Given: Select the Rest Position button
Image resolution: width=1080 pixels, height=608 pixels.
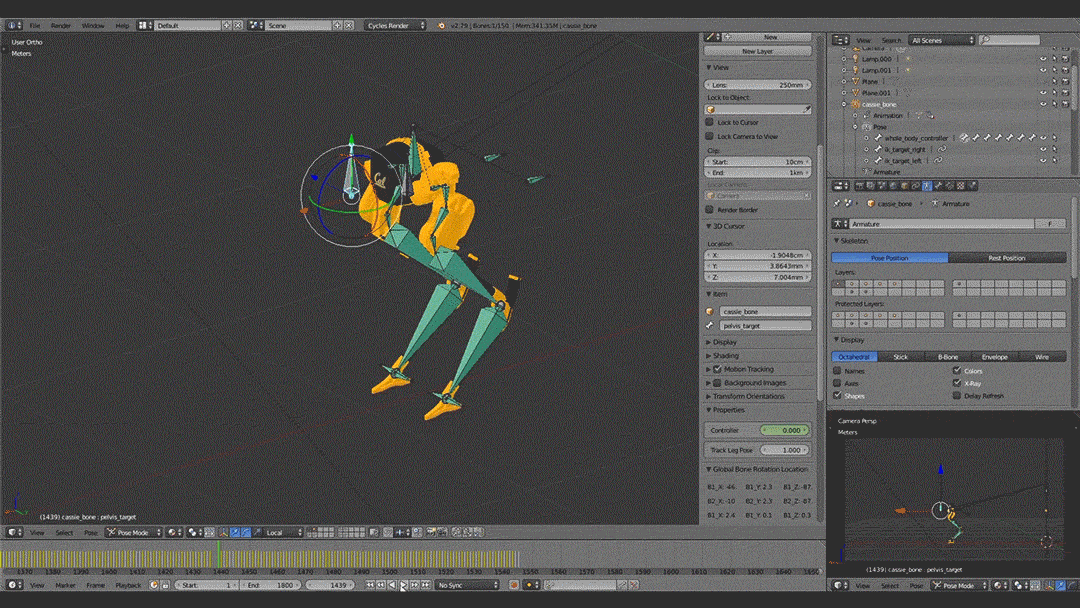Looking at the screenshot, I should pyautogui.click(x=1006, y=258).
